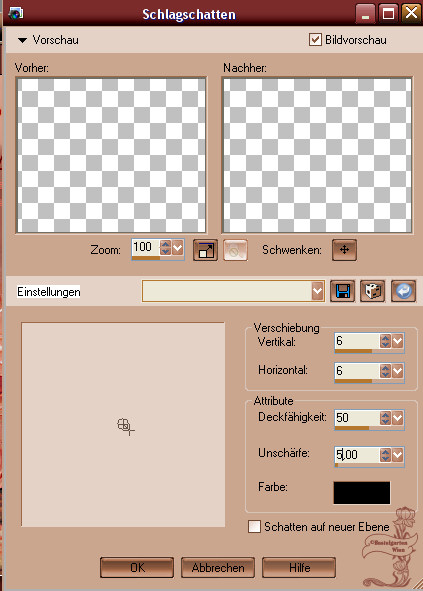Click the application icon in title bar
Screen dimensions: 423x591
coord(15,13)
